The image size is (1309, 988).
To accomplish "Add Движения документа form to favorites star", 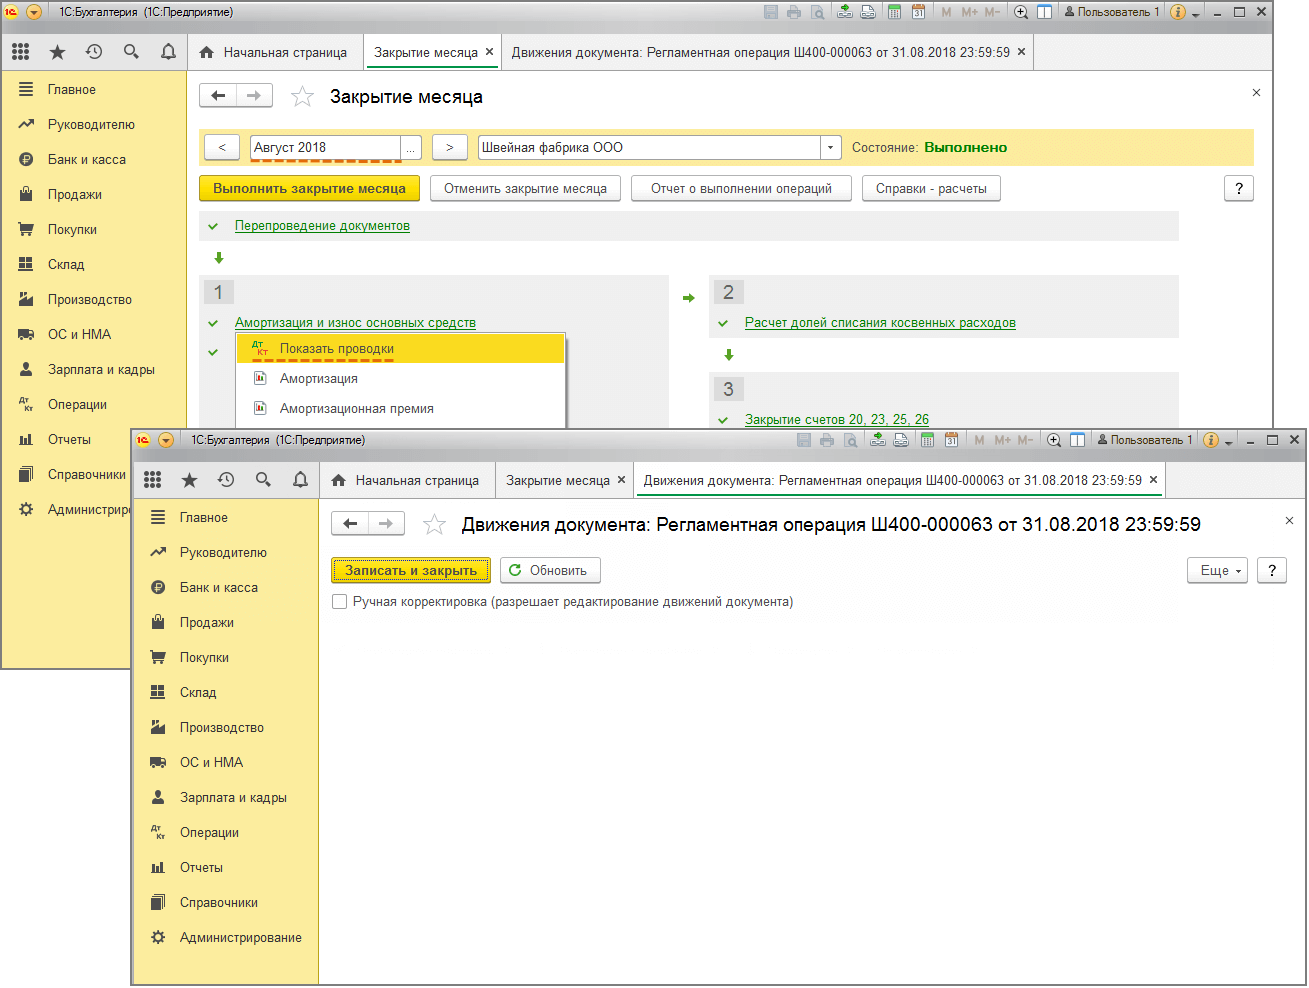I will point(434,525).
